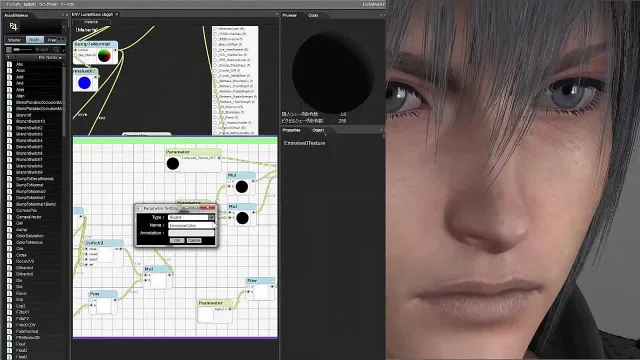The width and height of the screenshot is (640, 360).
Task: Open the Code tab
Action: (x=313, y=15)
